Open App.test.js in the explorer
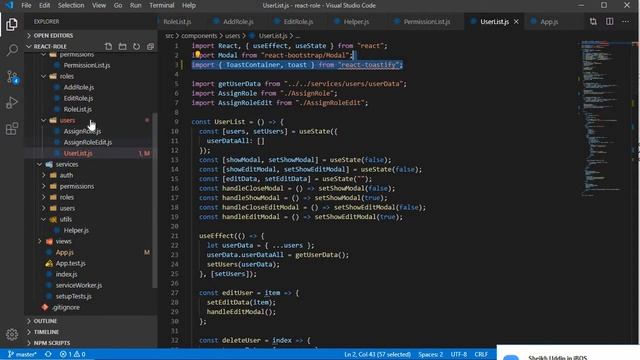 coord(71,264)
